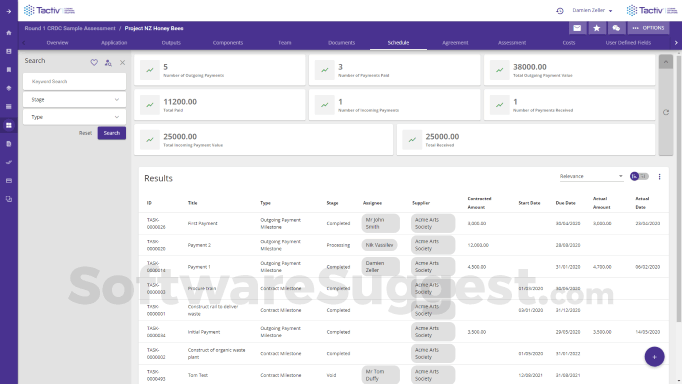Sort by the Contracted Amount column header
This screenshot has width=682, height=384.
[479, 203]
